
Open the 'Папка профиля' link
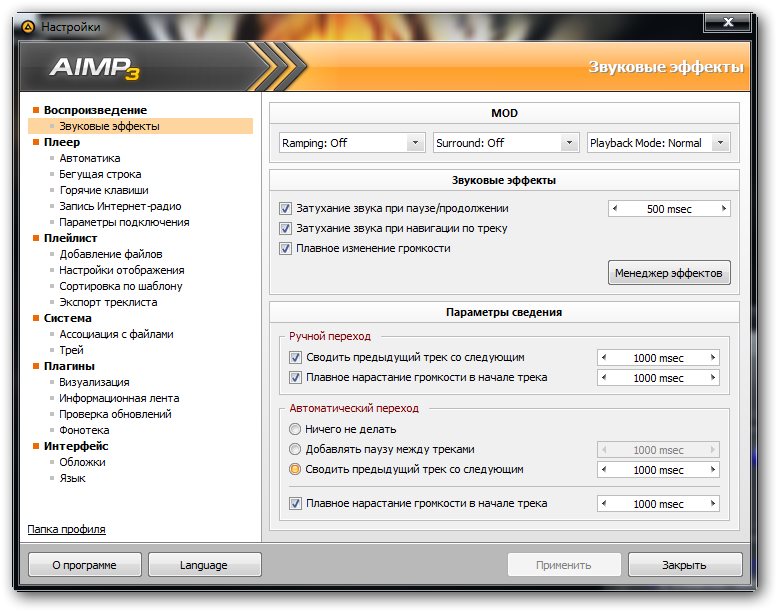(x=66, y=529)
